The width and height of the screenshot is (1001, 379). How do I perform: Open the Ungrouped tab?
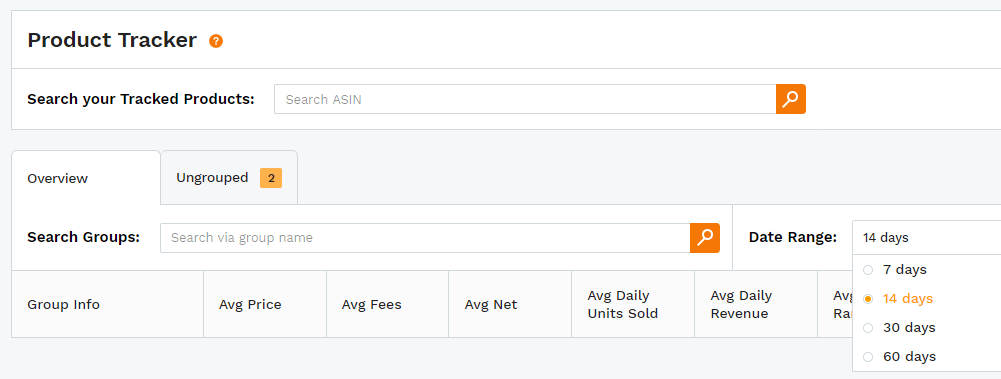(229, 178)
